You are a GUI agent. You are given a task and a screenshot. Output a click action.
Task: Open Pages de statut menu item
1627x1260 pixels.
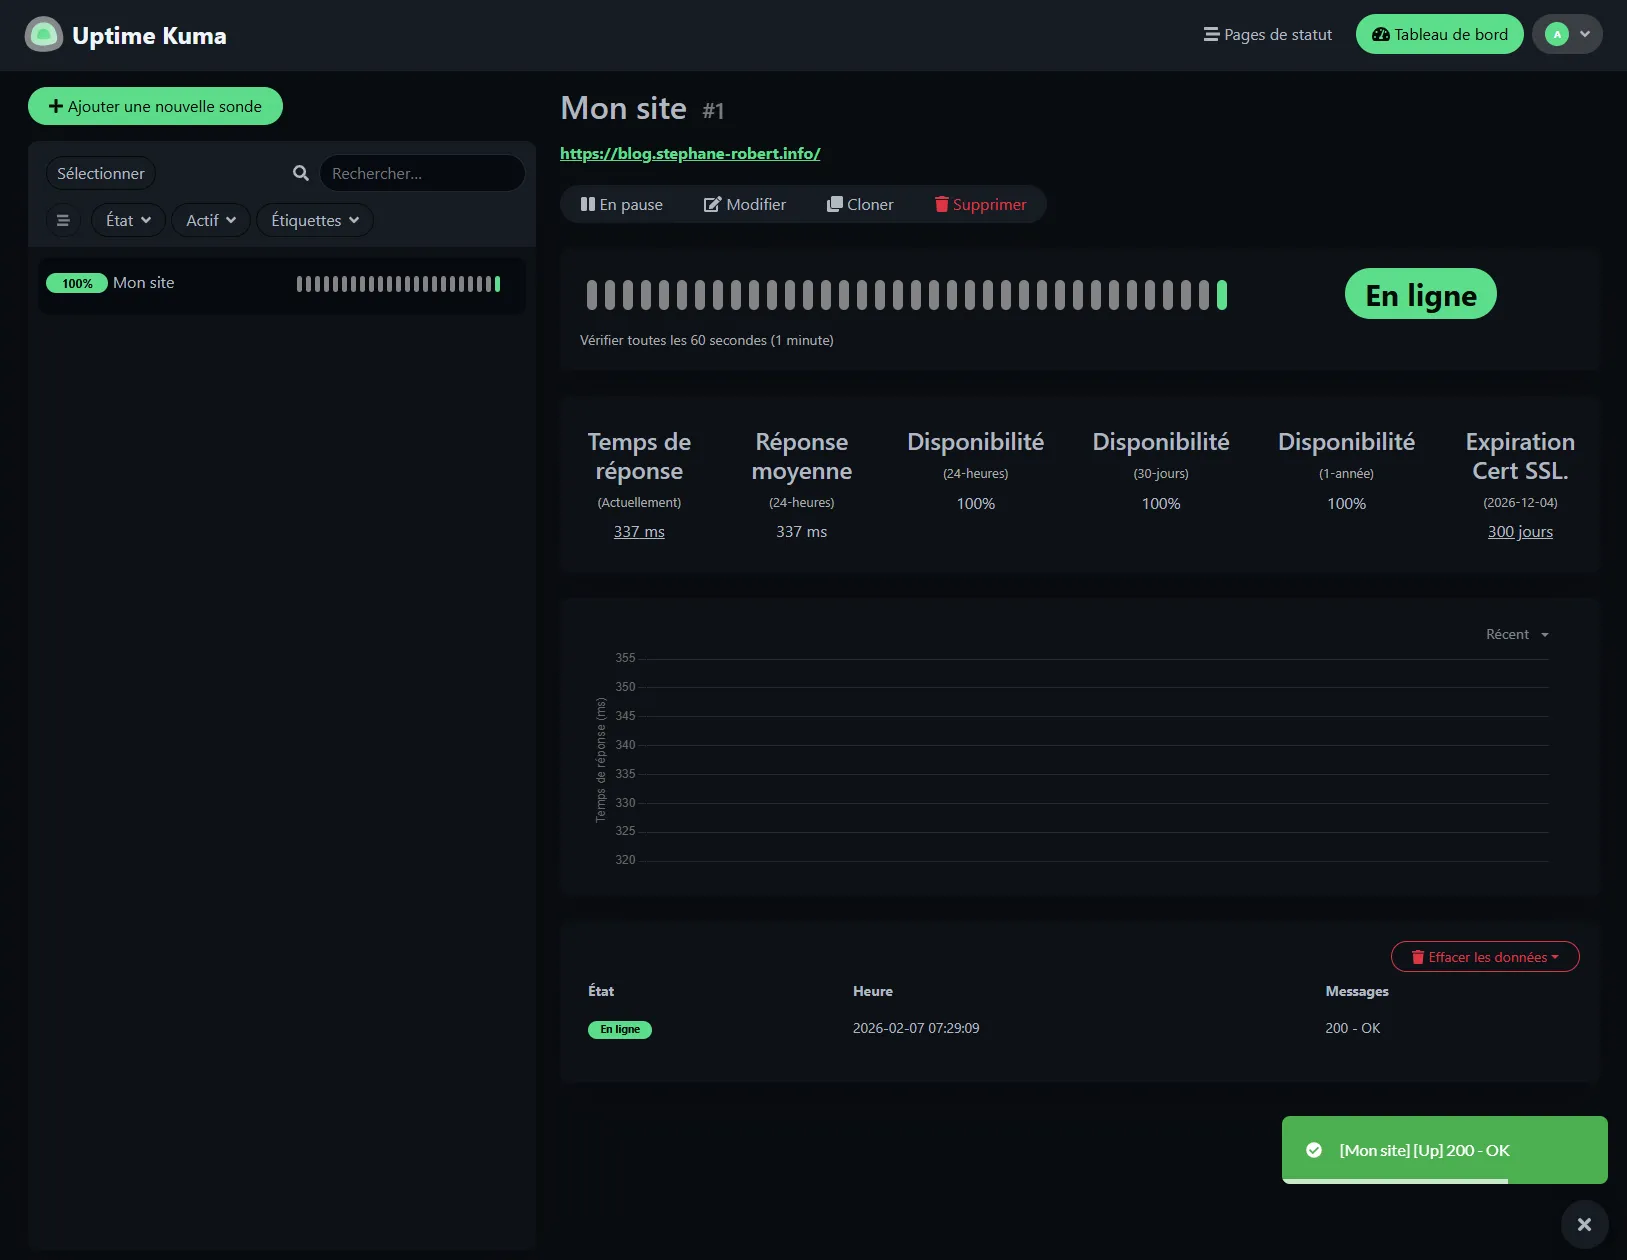[1268, 34]
